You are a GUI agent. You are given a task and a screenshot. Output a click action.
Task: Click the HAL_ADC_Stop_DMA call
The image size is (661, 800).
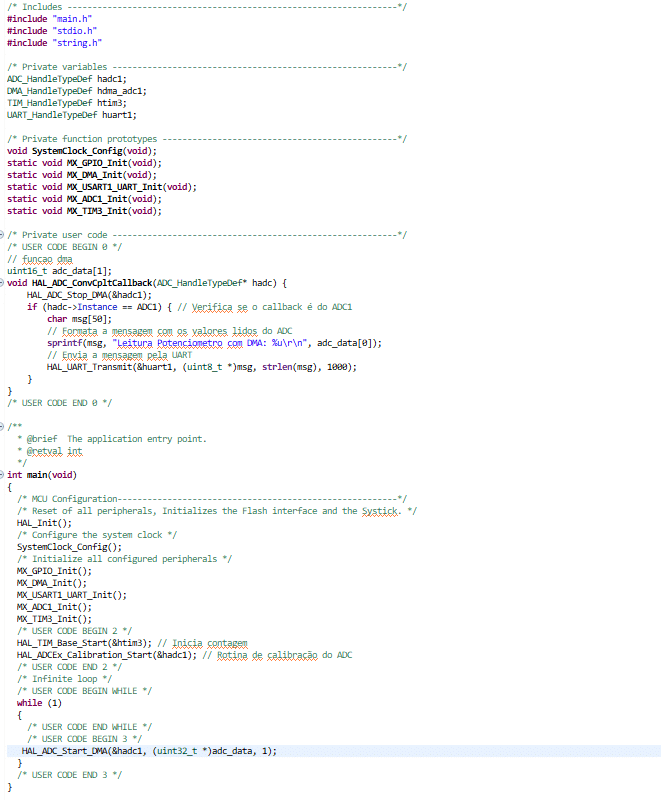pos(89,295)
